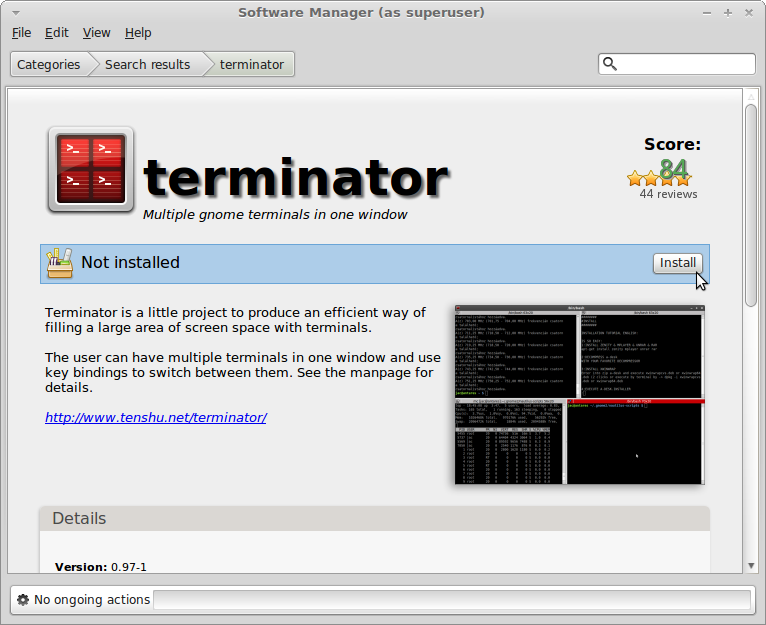Viewport: 766px width, 625px height.
Task: Open the tenshu.net terminator link
Action: point(155,417)
